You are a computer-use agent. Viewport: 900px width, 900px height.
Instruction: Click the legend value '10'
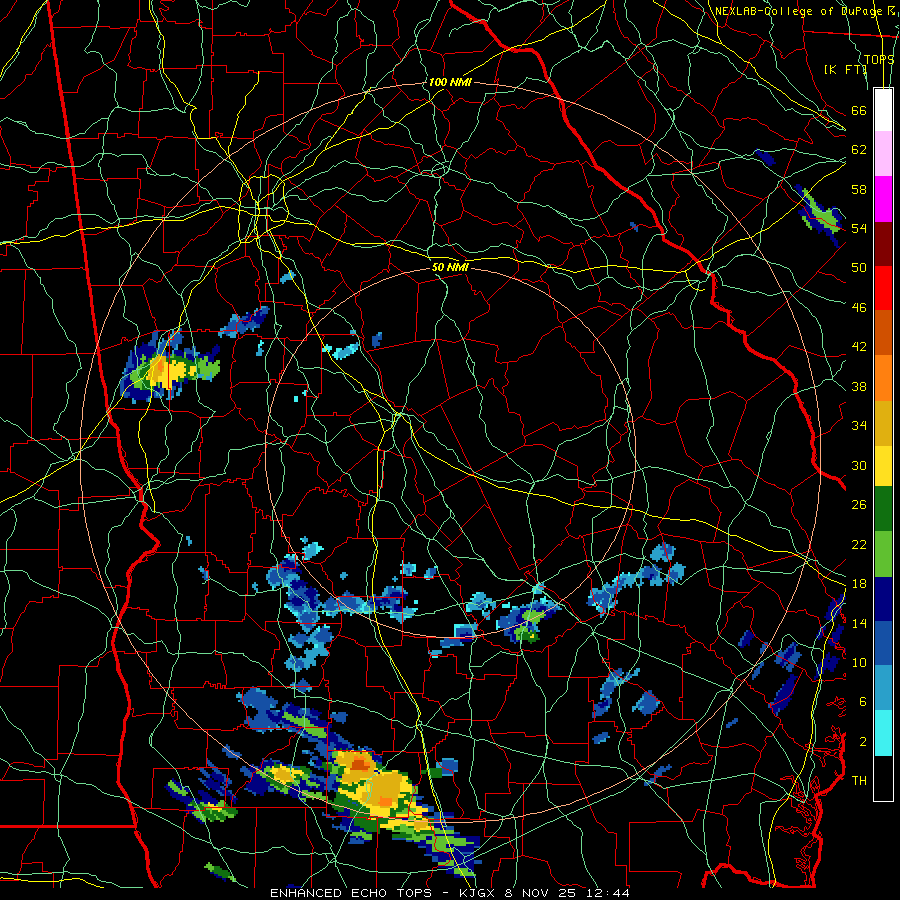coord(859,662)
